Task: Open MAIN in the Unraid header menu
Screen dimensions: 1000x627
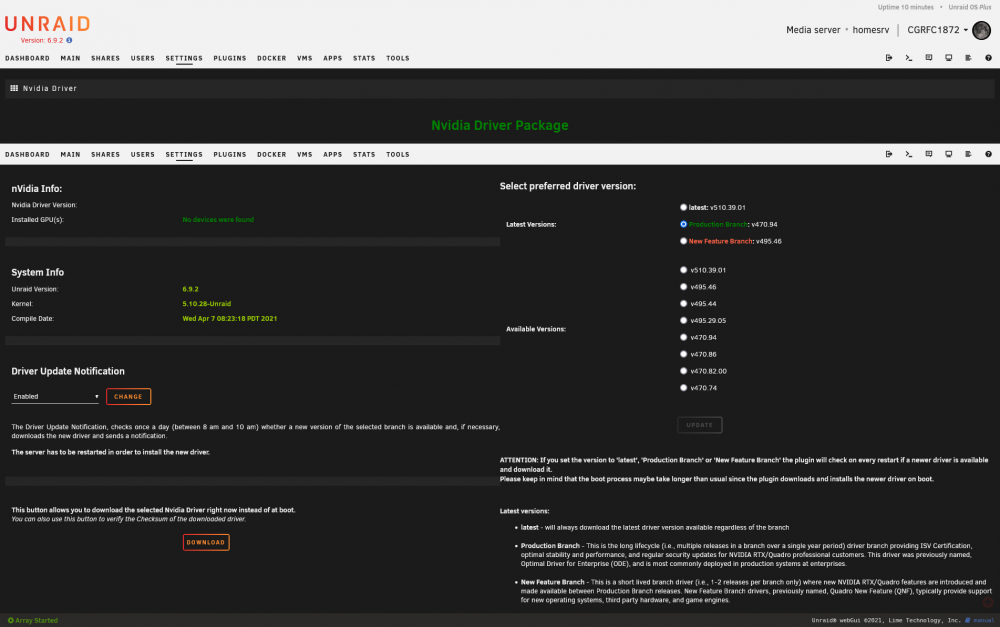Action: click(70, 58)
